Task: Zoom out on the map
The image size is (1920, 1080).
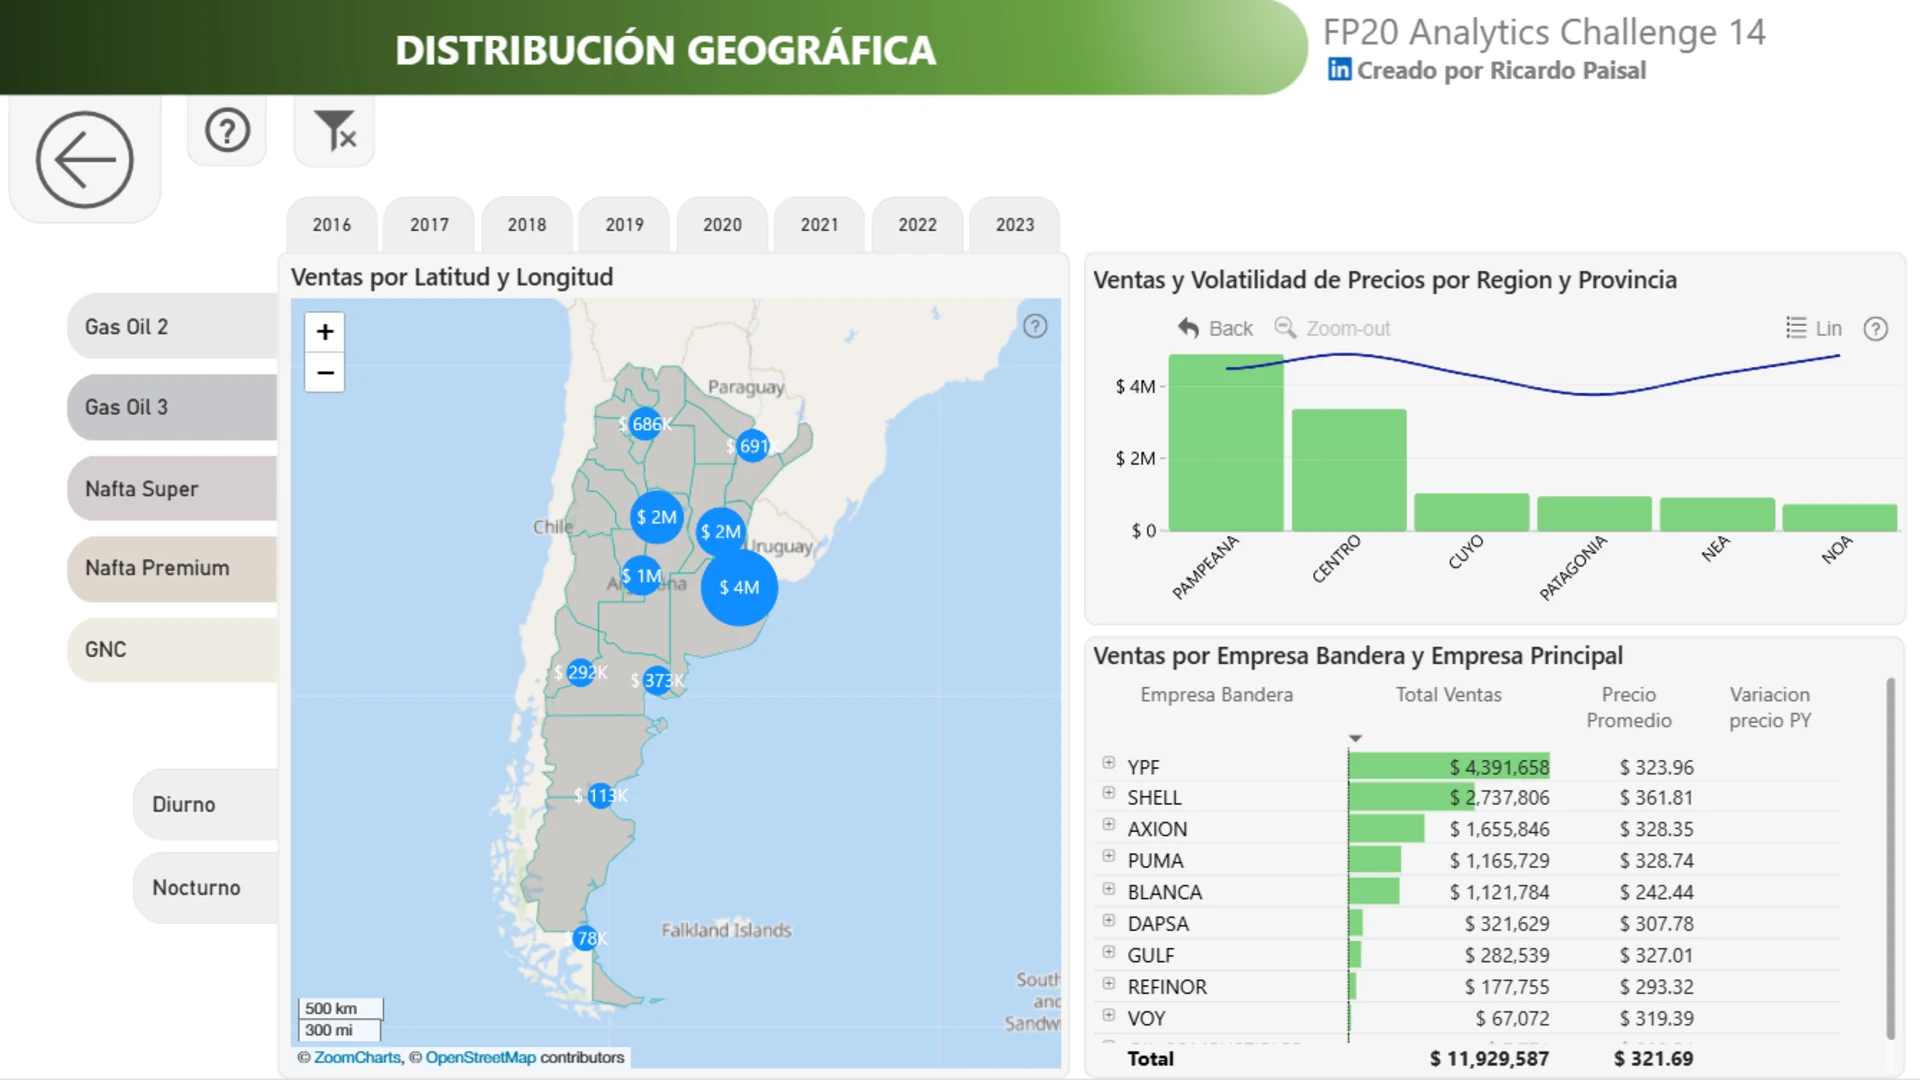Action: [325, 373]
